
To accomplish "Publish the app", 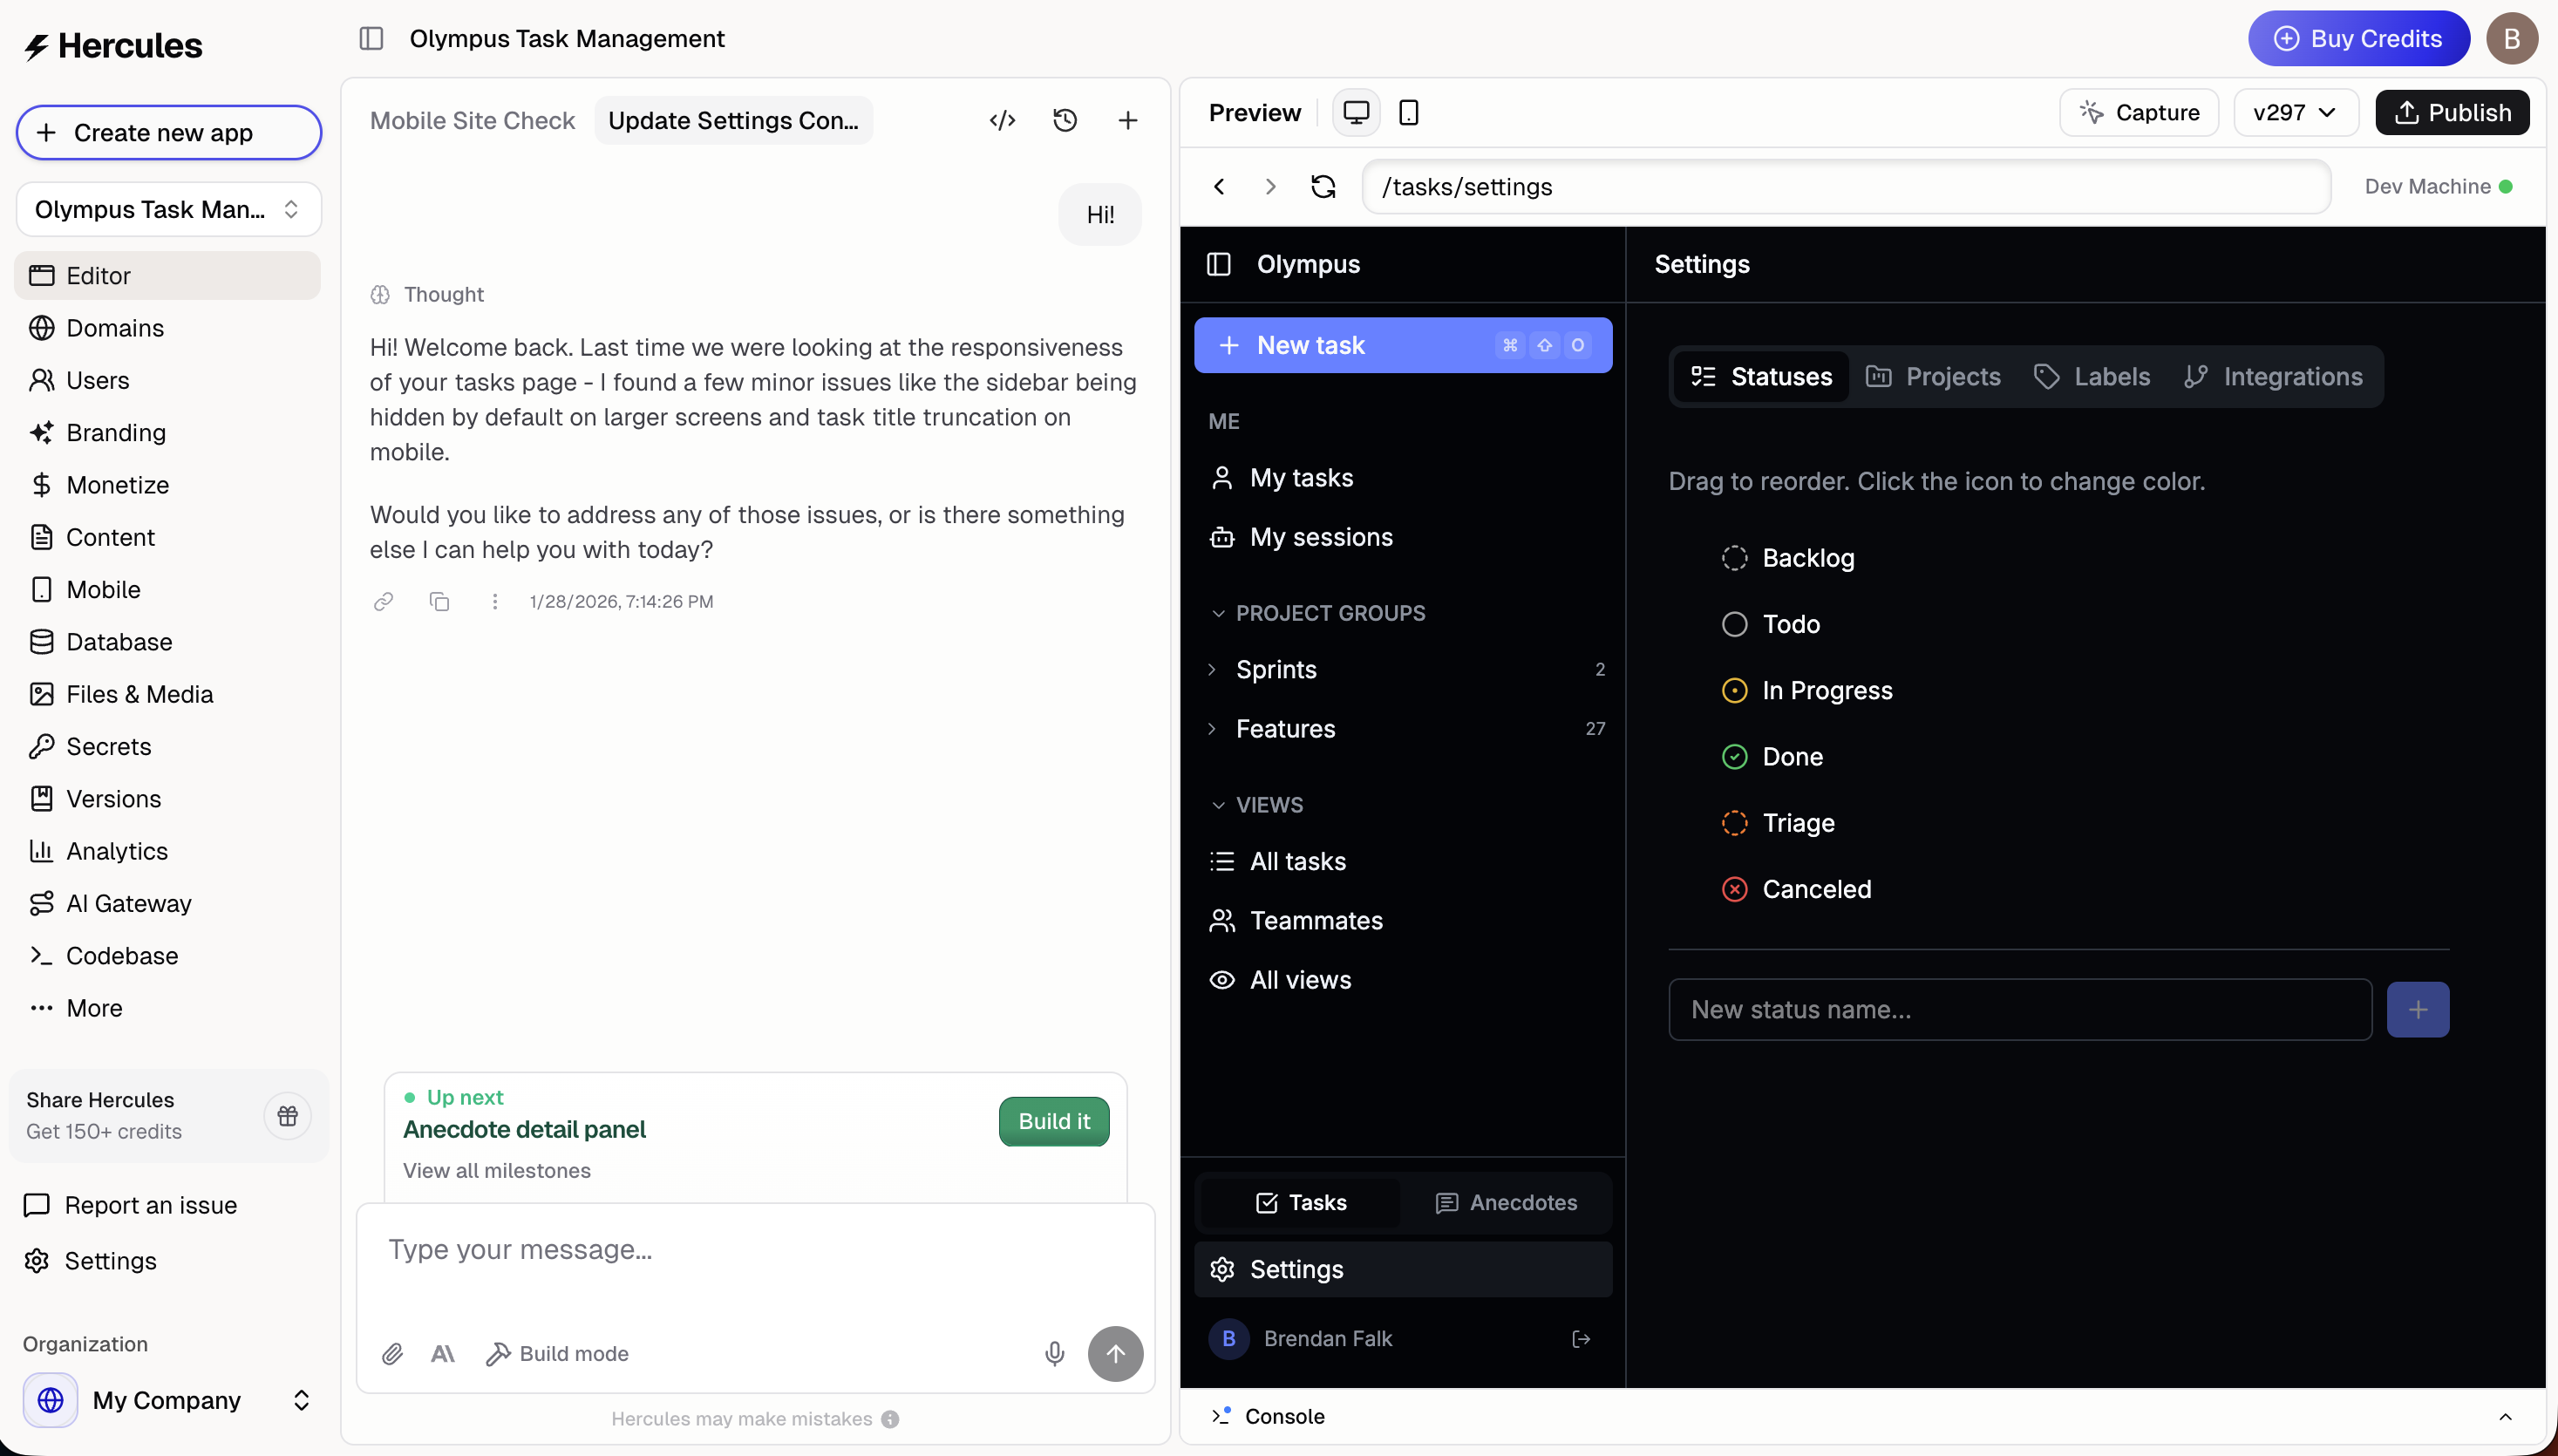I will click(x=2452, y=112).
